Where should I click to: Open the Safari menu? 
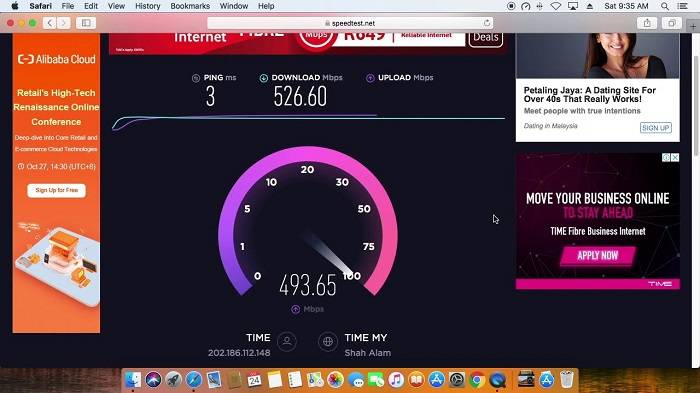(41, 6)
